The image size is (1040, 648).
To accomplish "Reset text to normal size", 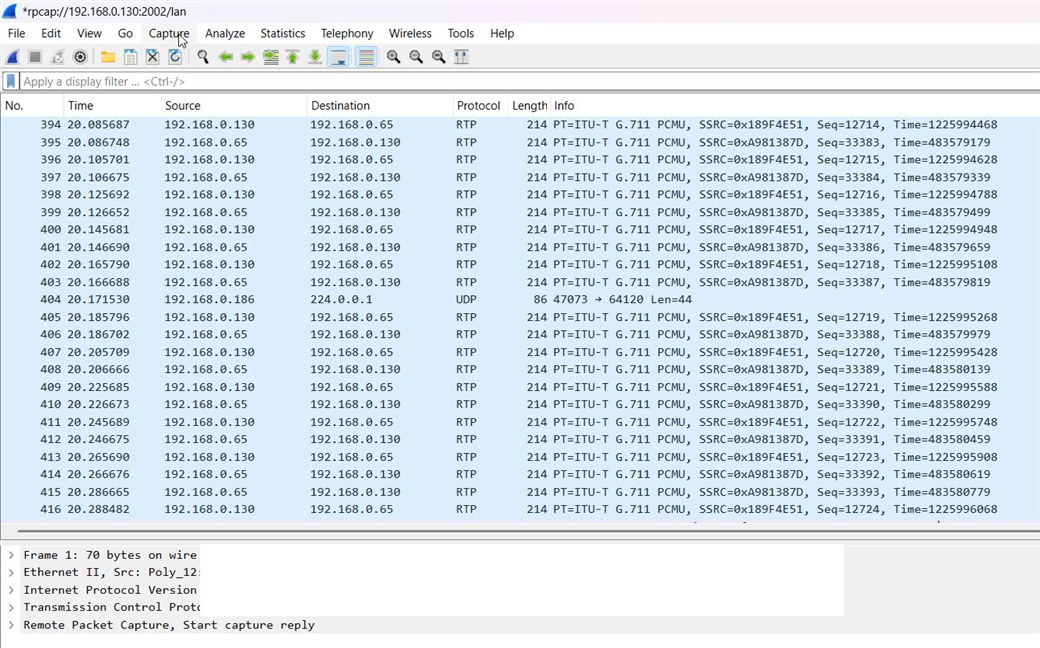I will point(438,57).
